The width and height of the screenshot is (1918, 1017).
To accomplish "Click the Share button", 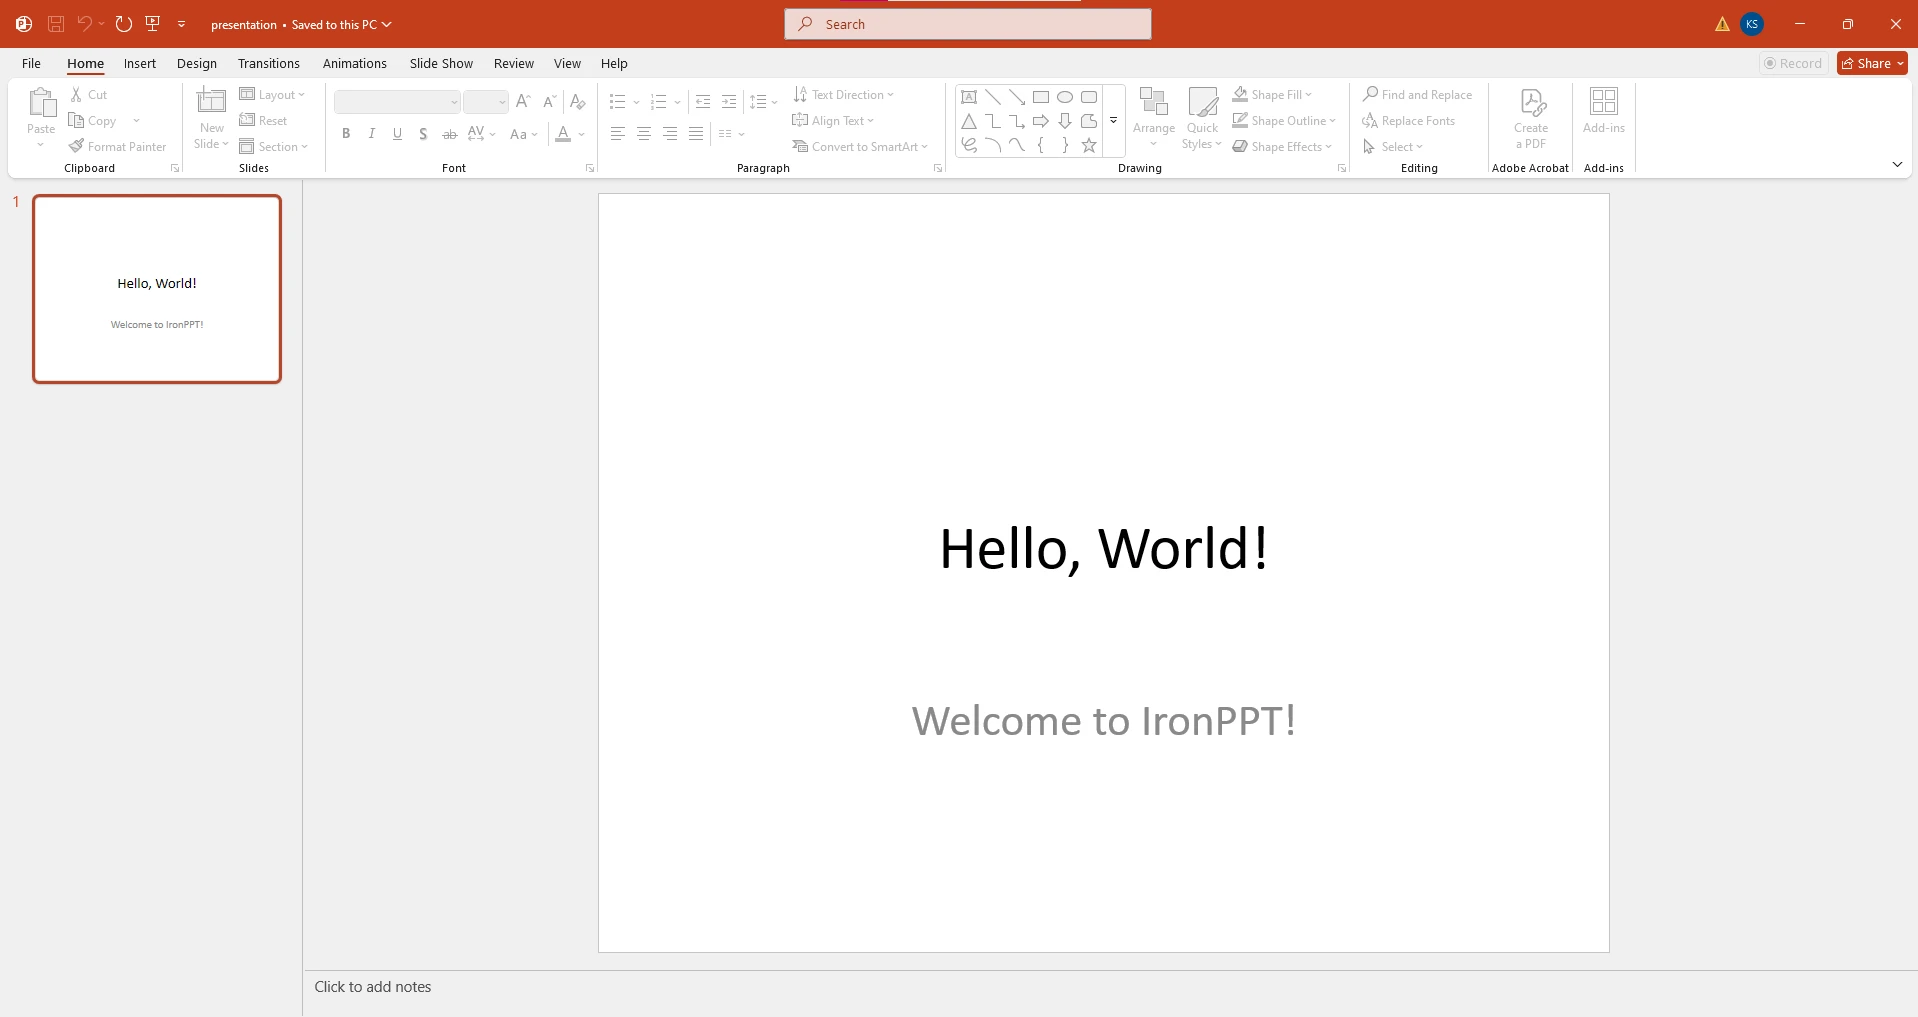I will (1866, 64).
